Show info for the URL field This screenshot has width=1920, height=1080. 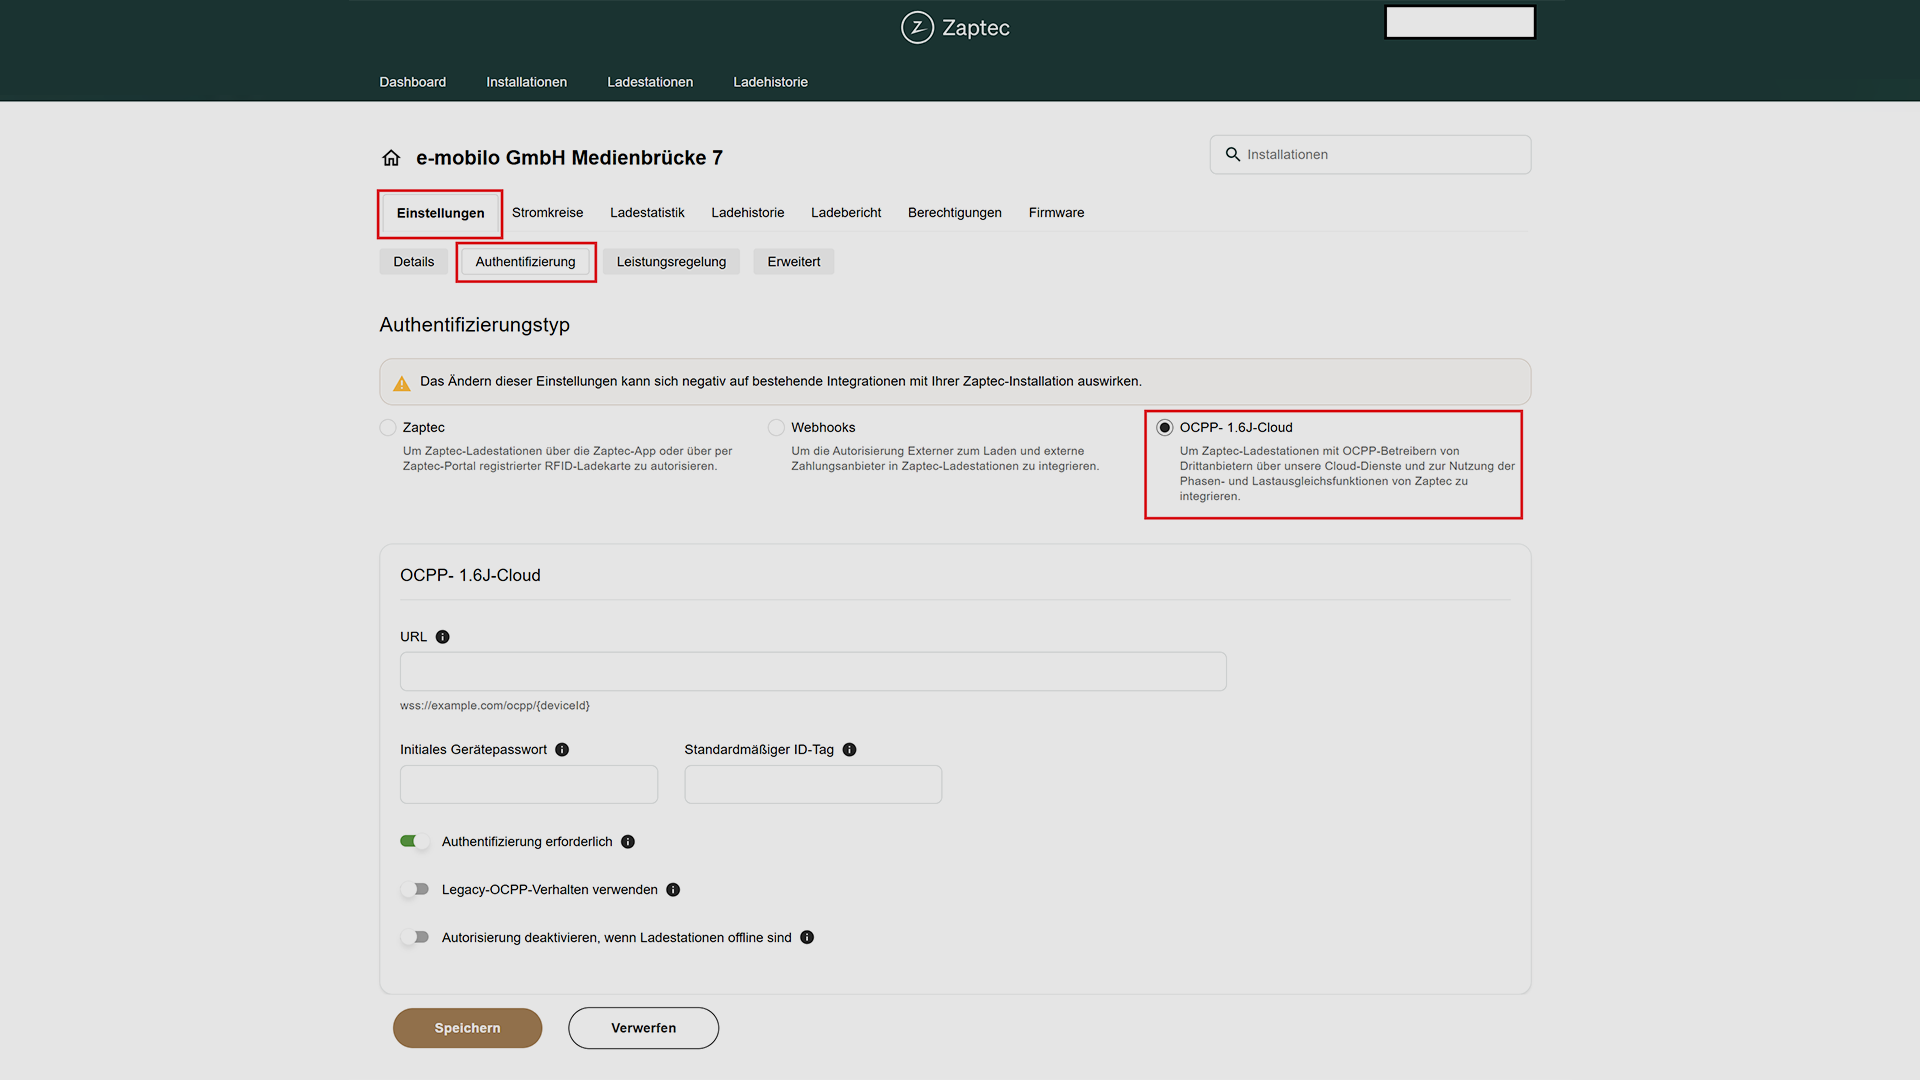click(x=443, y=637)
